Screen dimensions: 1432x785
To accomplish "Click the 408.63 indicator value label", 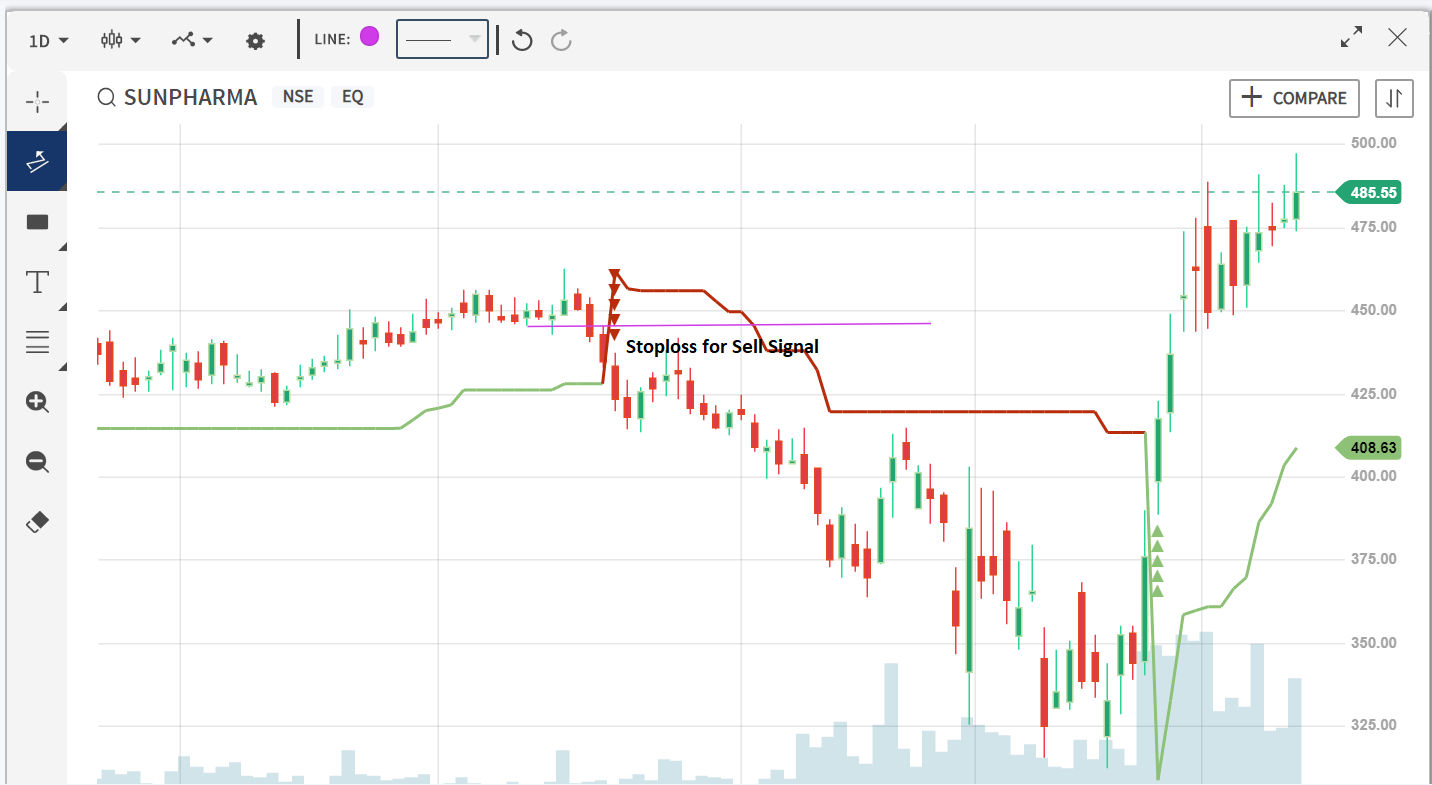I will 1369,448.
